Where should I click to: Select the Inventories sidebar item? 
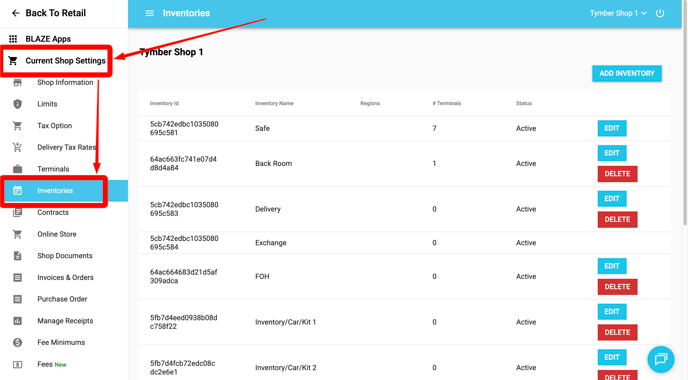(x=64, y=190)
